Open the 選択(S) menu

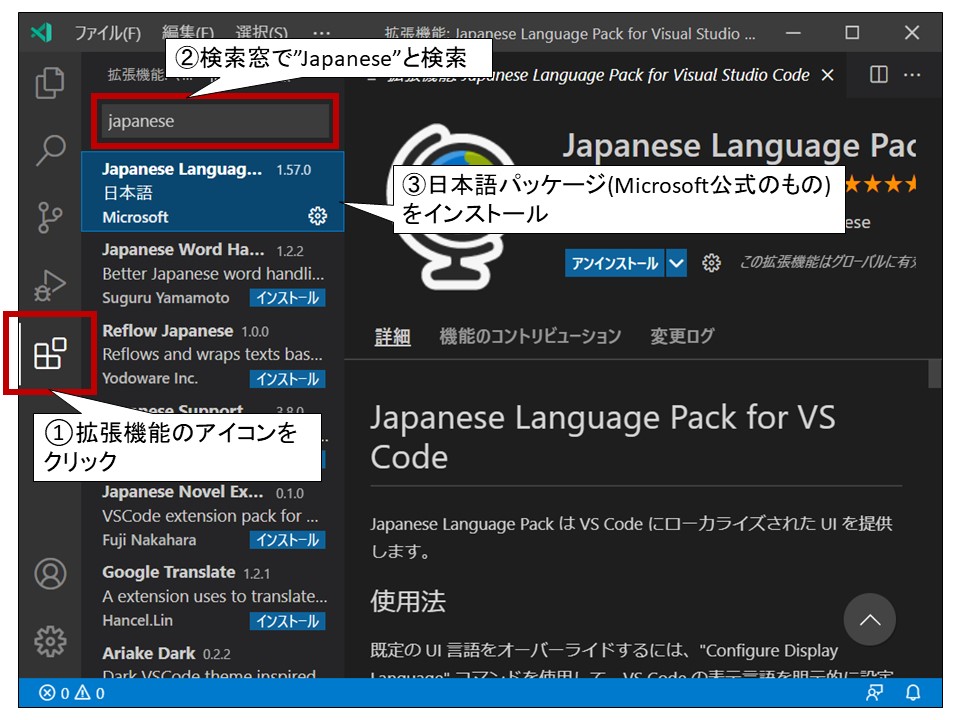(x=261, y=32)
